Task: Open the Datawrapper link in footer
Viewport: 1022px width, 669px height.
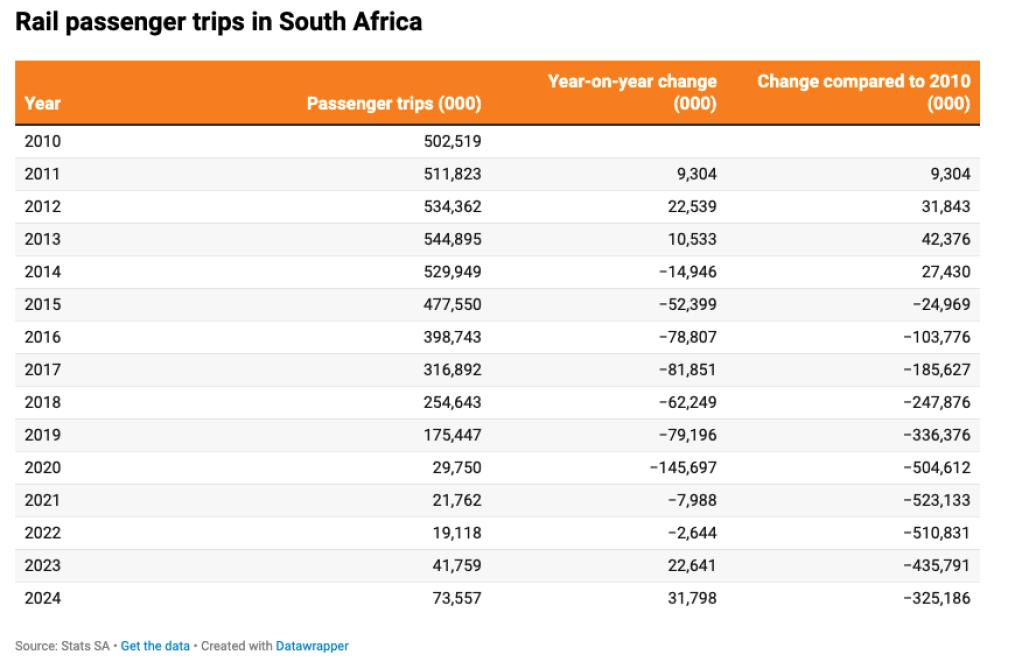Action: point(312,646)
